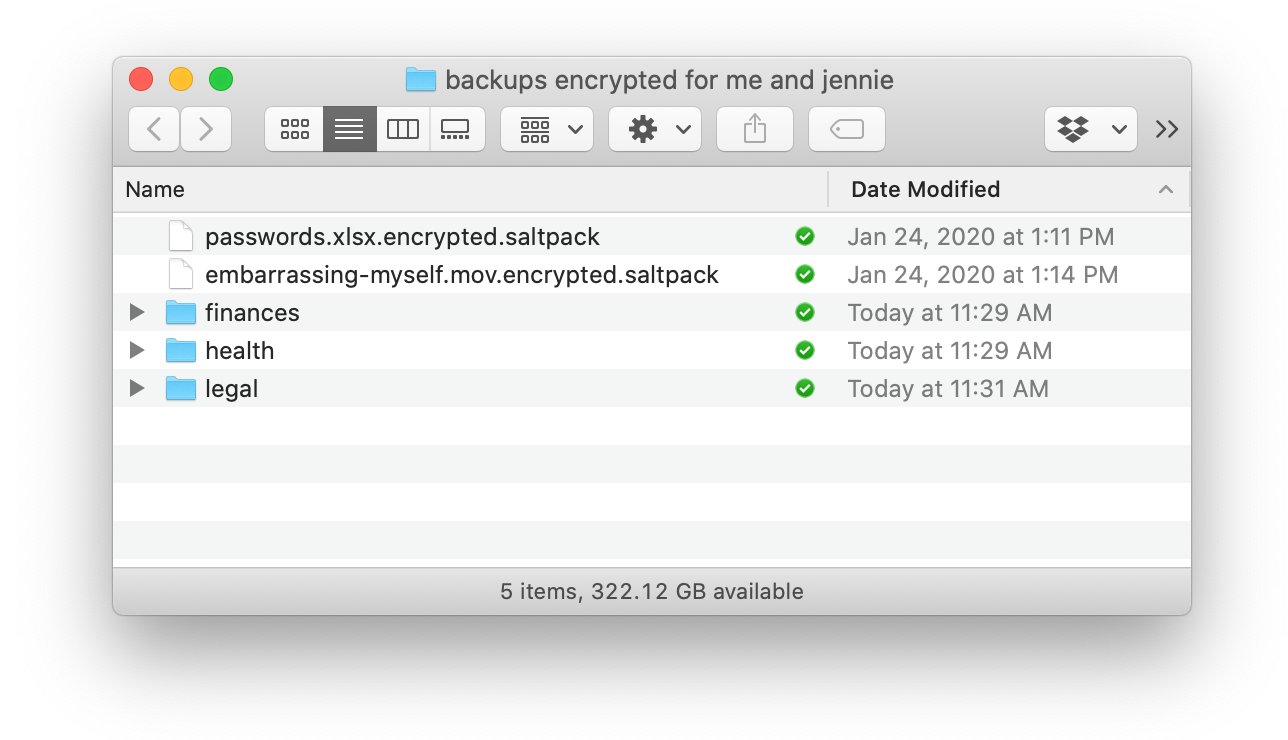Click the title bar folder proxy icon
1288x740 pixels.
pyautogui.click(x=421, y=80)
